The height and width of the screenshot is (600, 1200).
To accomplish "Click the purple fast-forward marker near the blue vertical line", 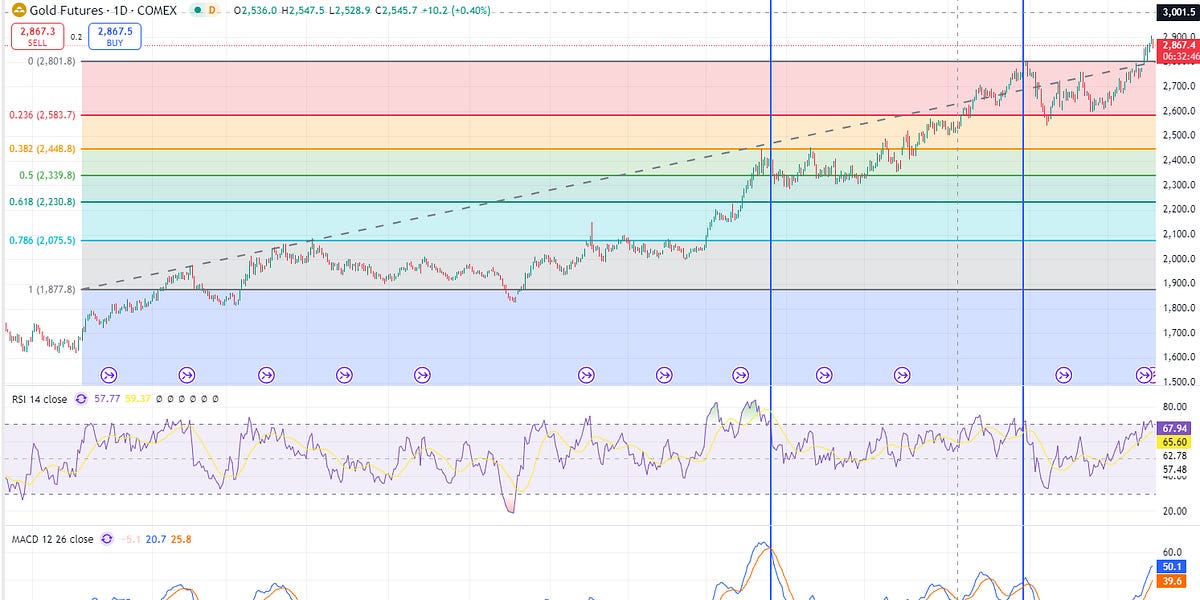I will pyautogui.click(x=740, y=375).
